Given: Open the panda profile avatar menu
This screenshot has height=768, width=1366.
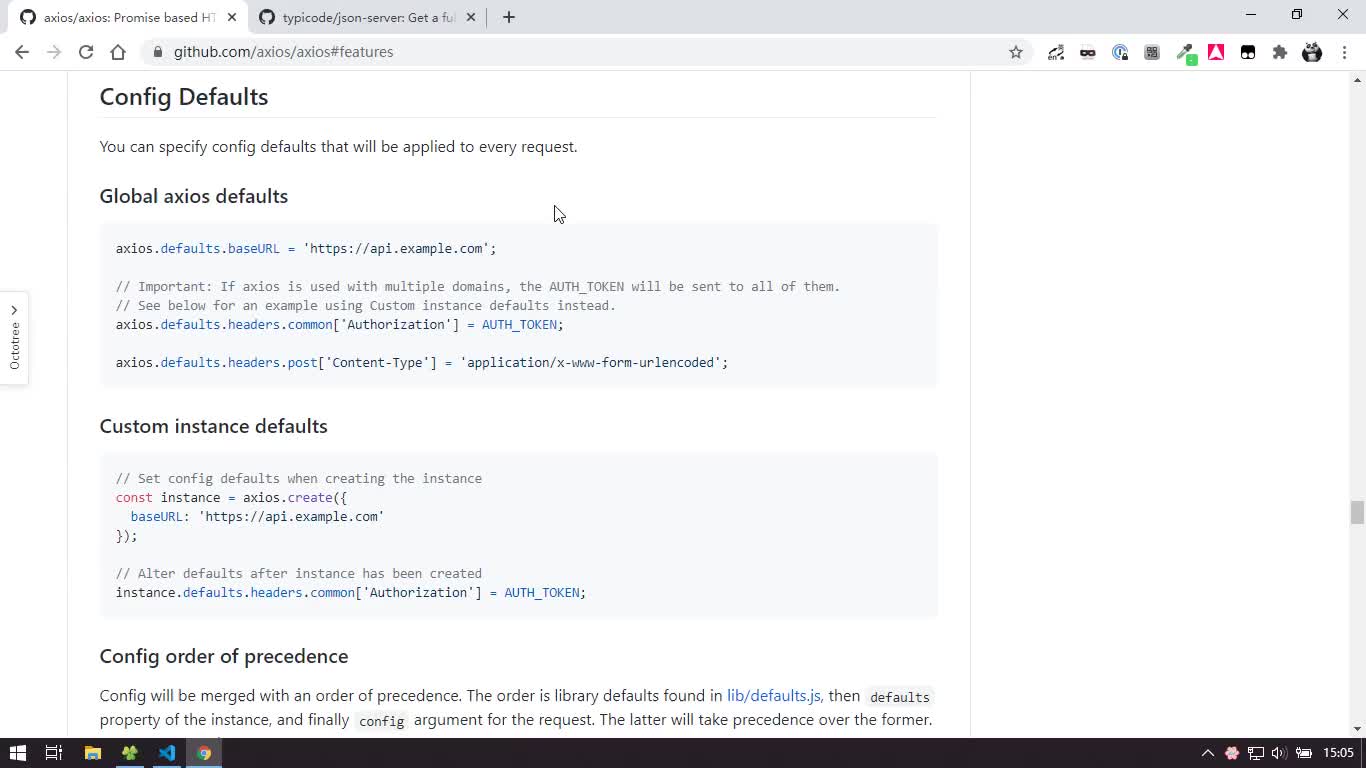Looking at the screenshot, I should pos(1312,52).
